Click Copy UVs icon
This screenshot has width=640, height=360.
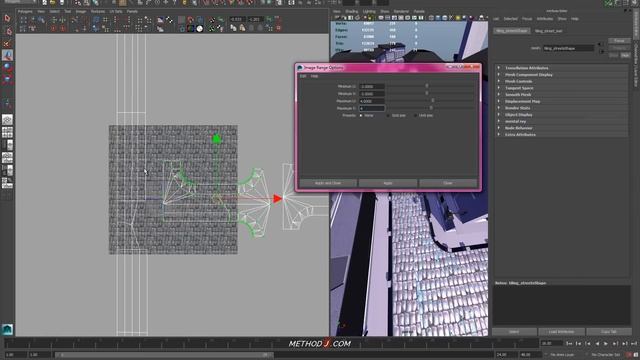click(x=233, y=28)
